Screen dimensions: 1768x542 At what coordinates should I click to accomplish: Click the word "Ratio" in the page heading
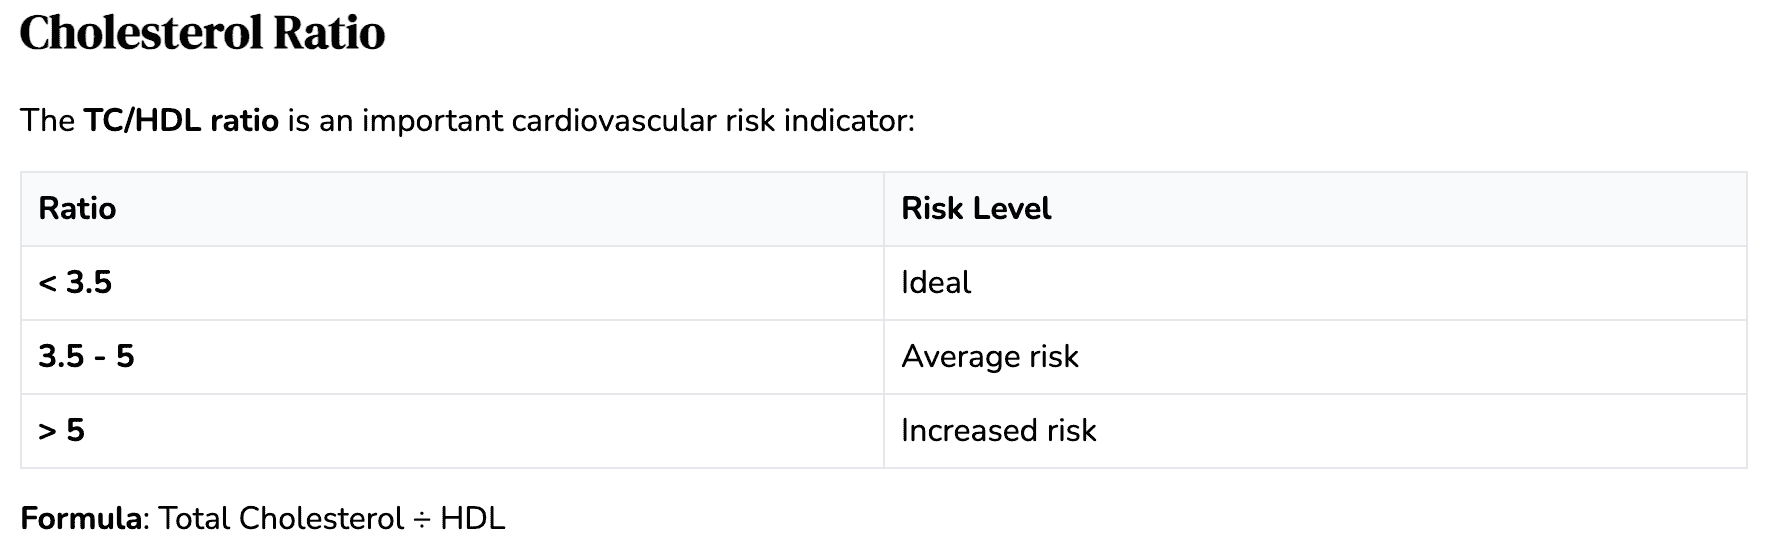click(329, 33)
